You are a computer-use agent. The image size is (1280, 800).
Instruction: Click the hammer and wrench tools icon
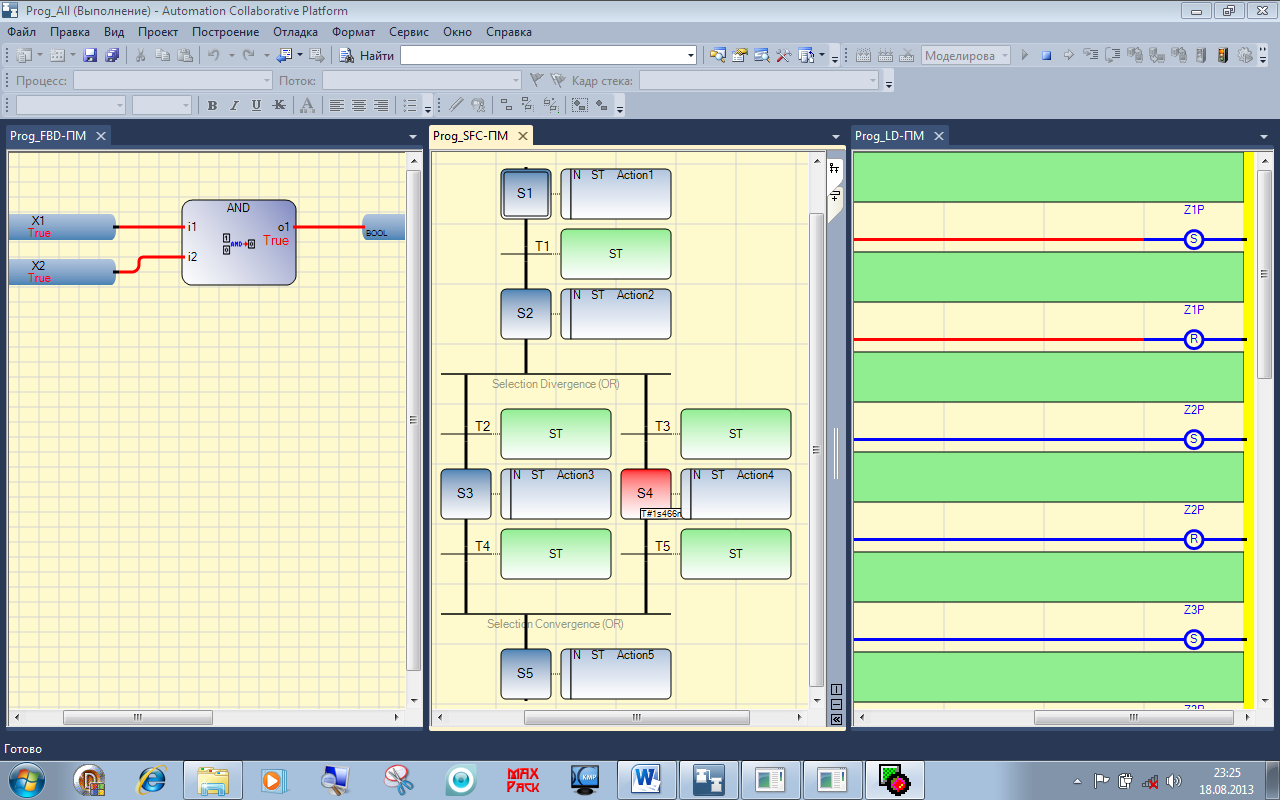[784, 56]
